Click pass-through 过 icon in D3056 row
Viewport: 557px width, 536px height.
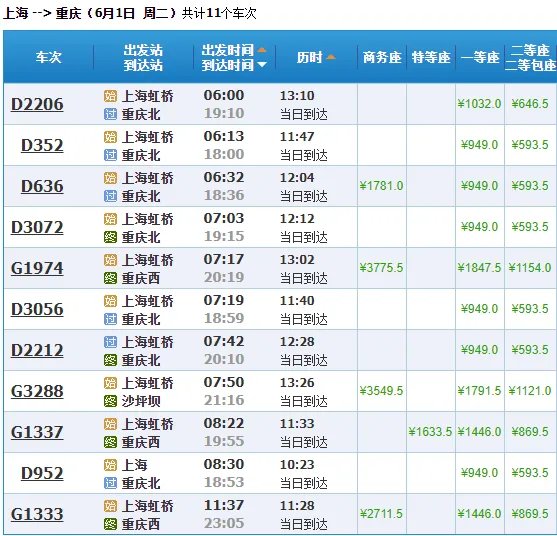point(110,319)
